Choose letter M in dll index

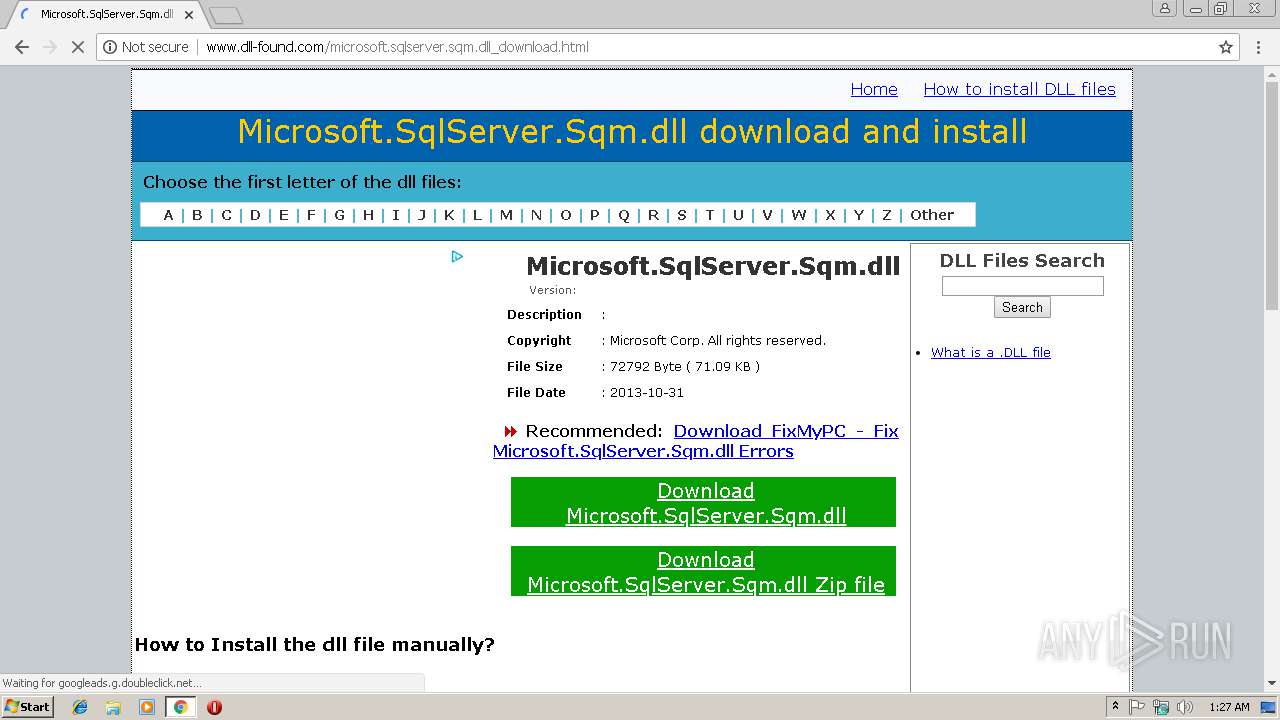tap(506, 215)
